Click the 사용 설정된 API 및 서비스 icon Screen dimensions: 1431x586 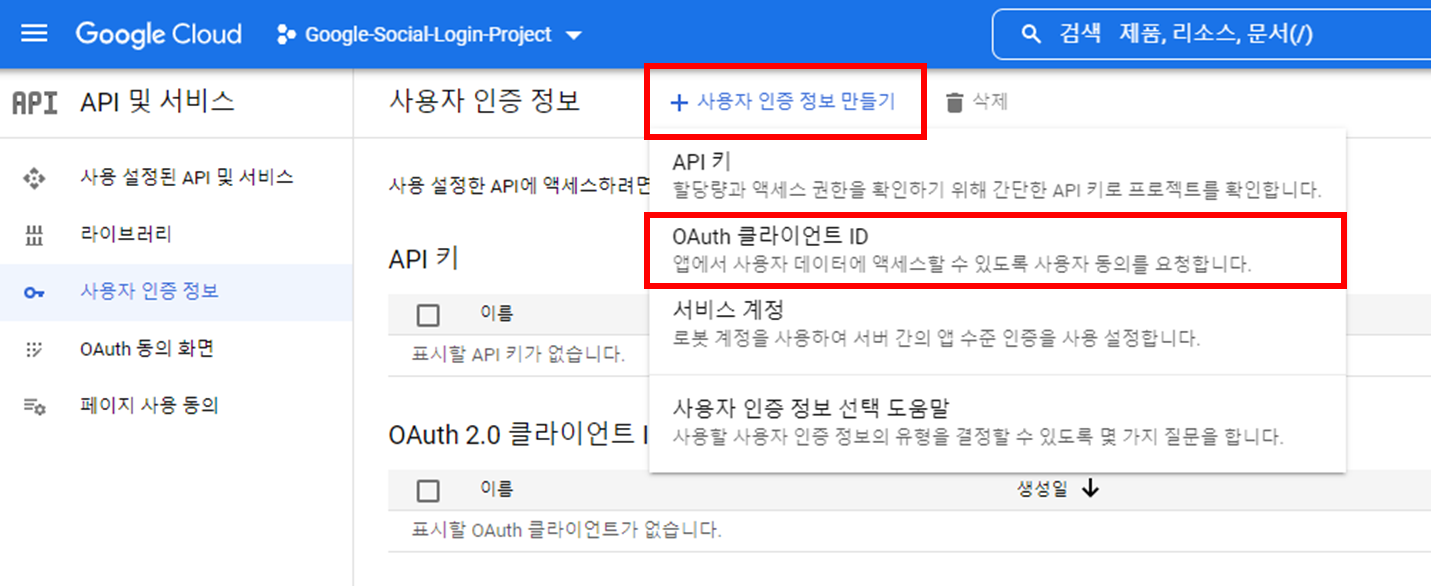coord(34,178)
